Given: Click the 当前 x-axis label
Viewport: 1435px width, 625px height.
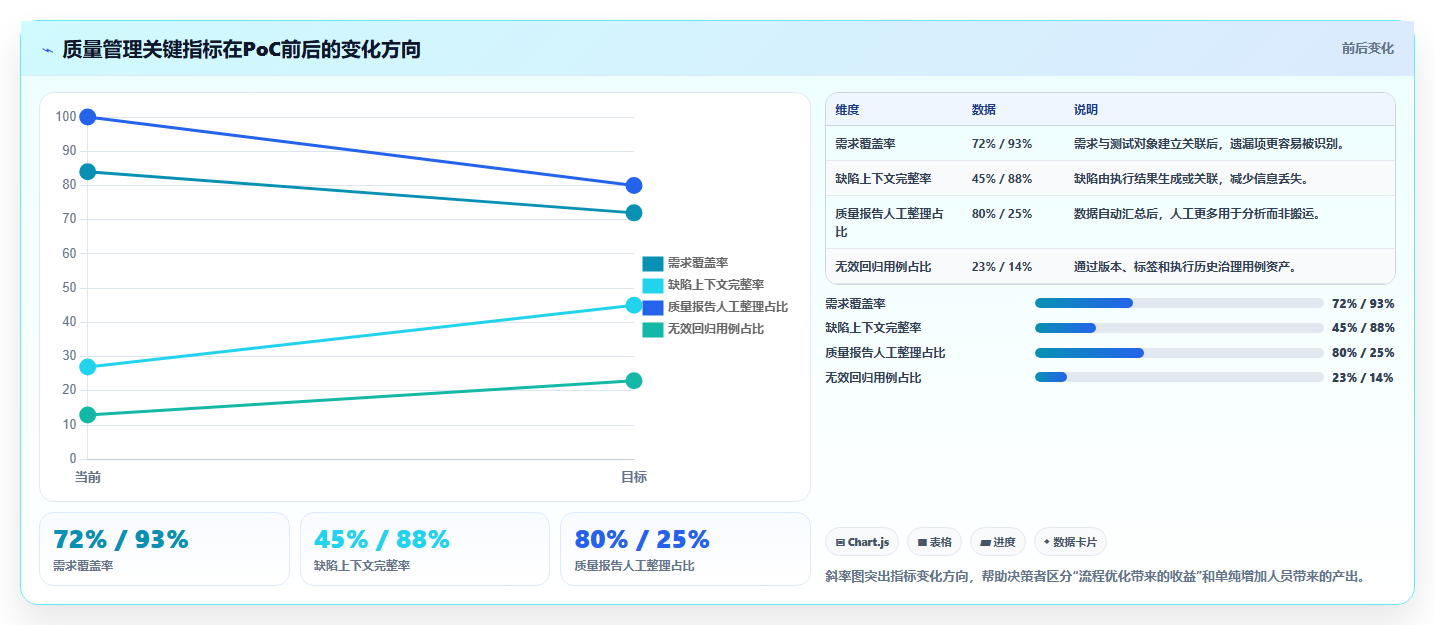Looking at the screenshot, I should (x=88, y=477).
